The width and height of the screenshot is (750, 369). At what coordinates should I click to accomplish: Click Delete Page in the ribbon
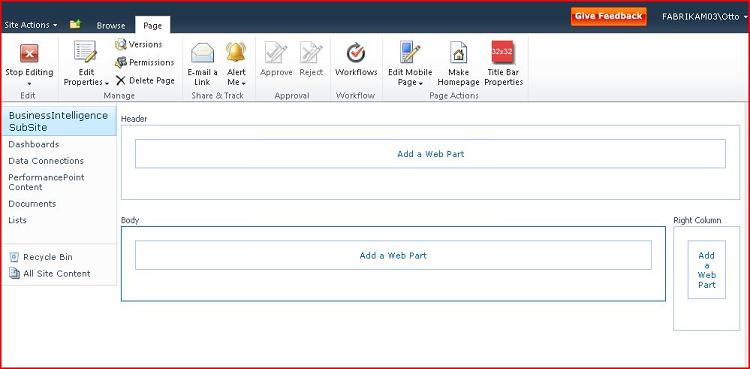click(145, 81)
